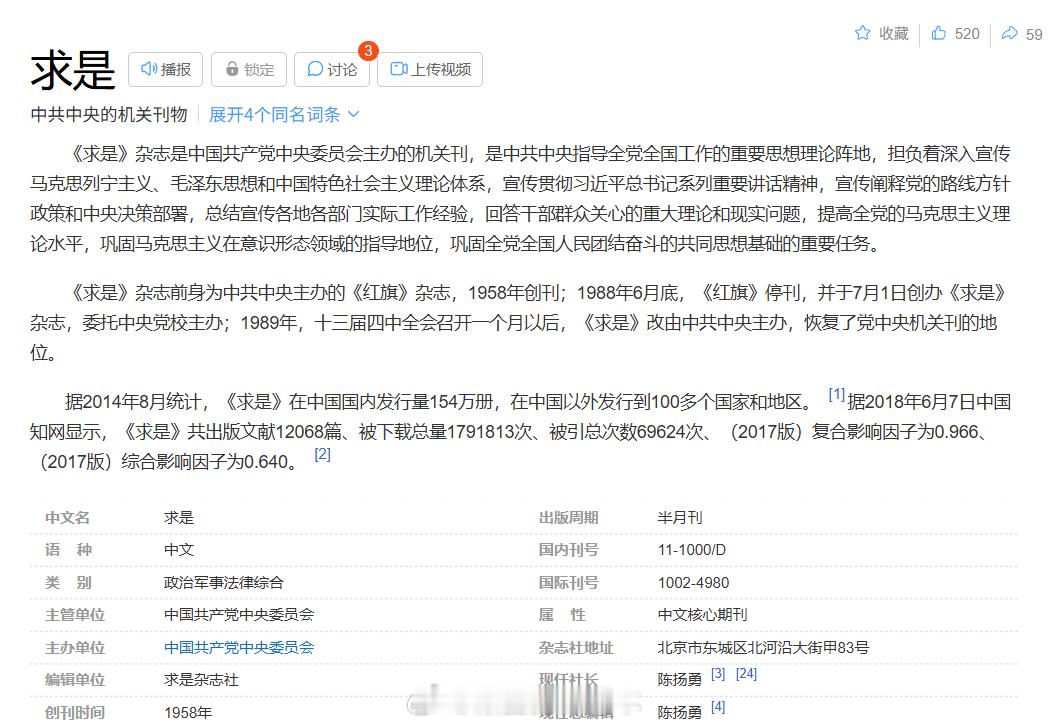Click the 主管单位 value 中国共产党中央委员会

click(x=239, y=615)
